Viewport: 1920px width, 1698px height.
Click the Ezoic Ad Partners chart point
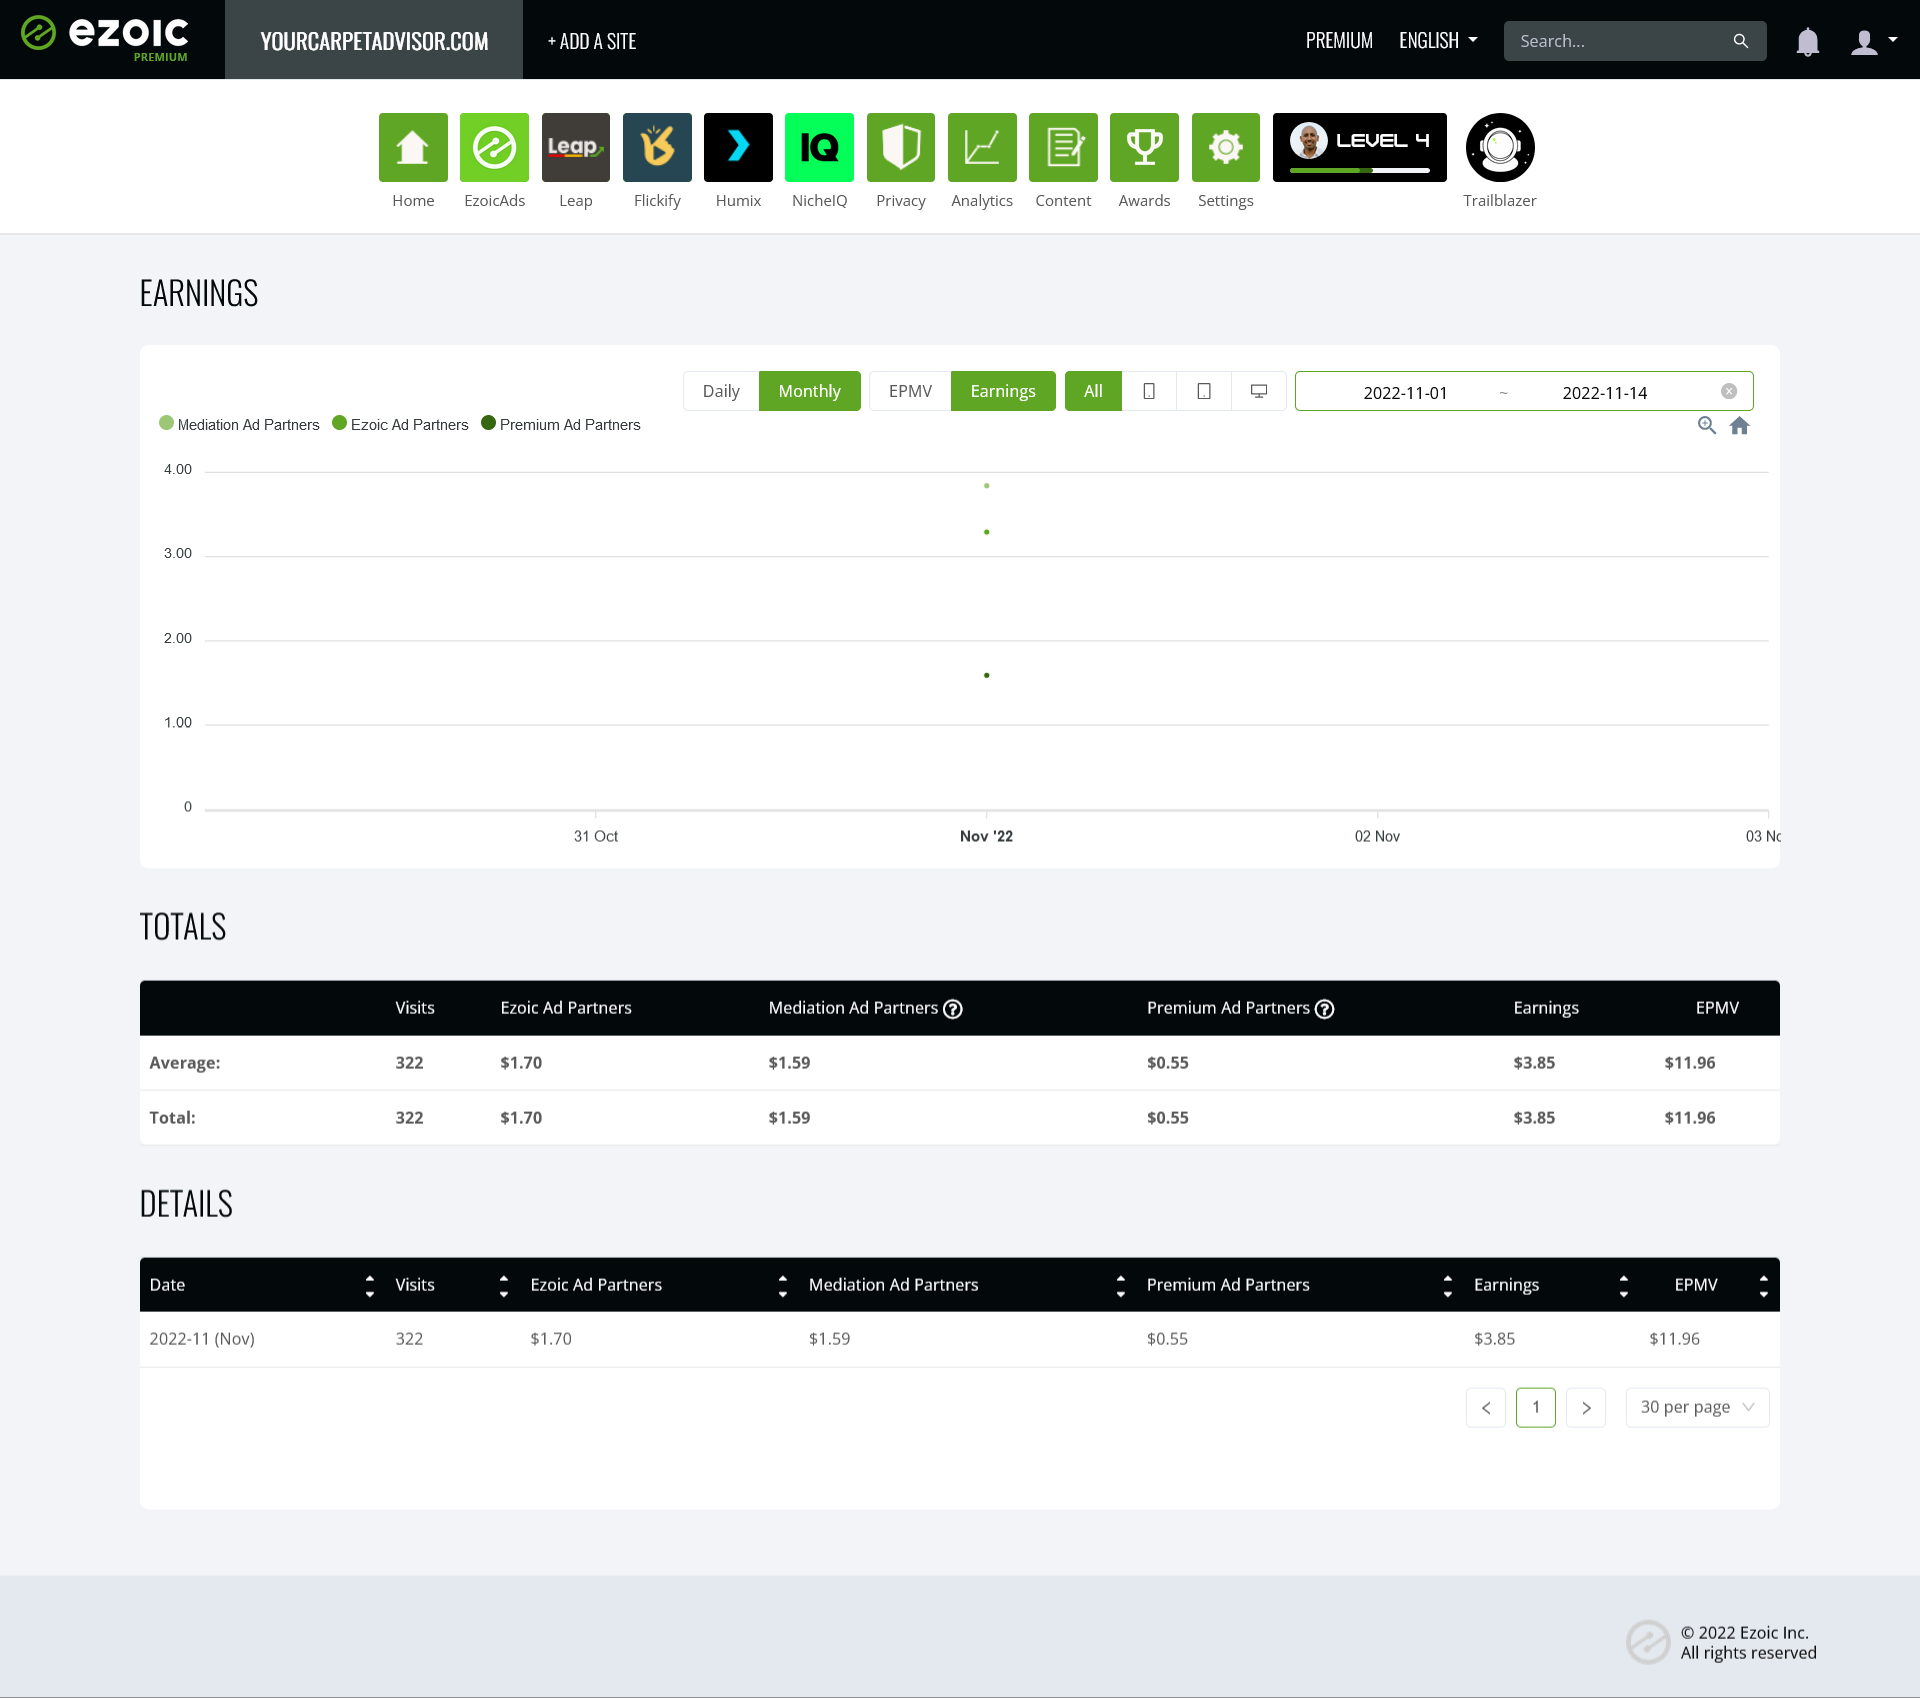(987, 532)
